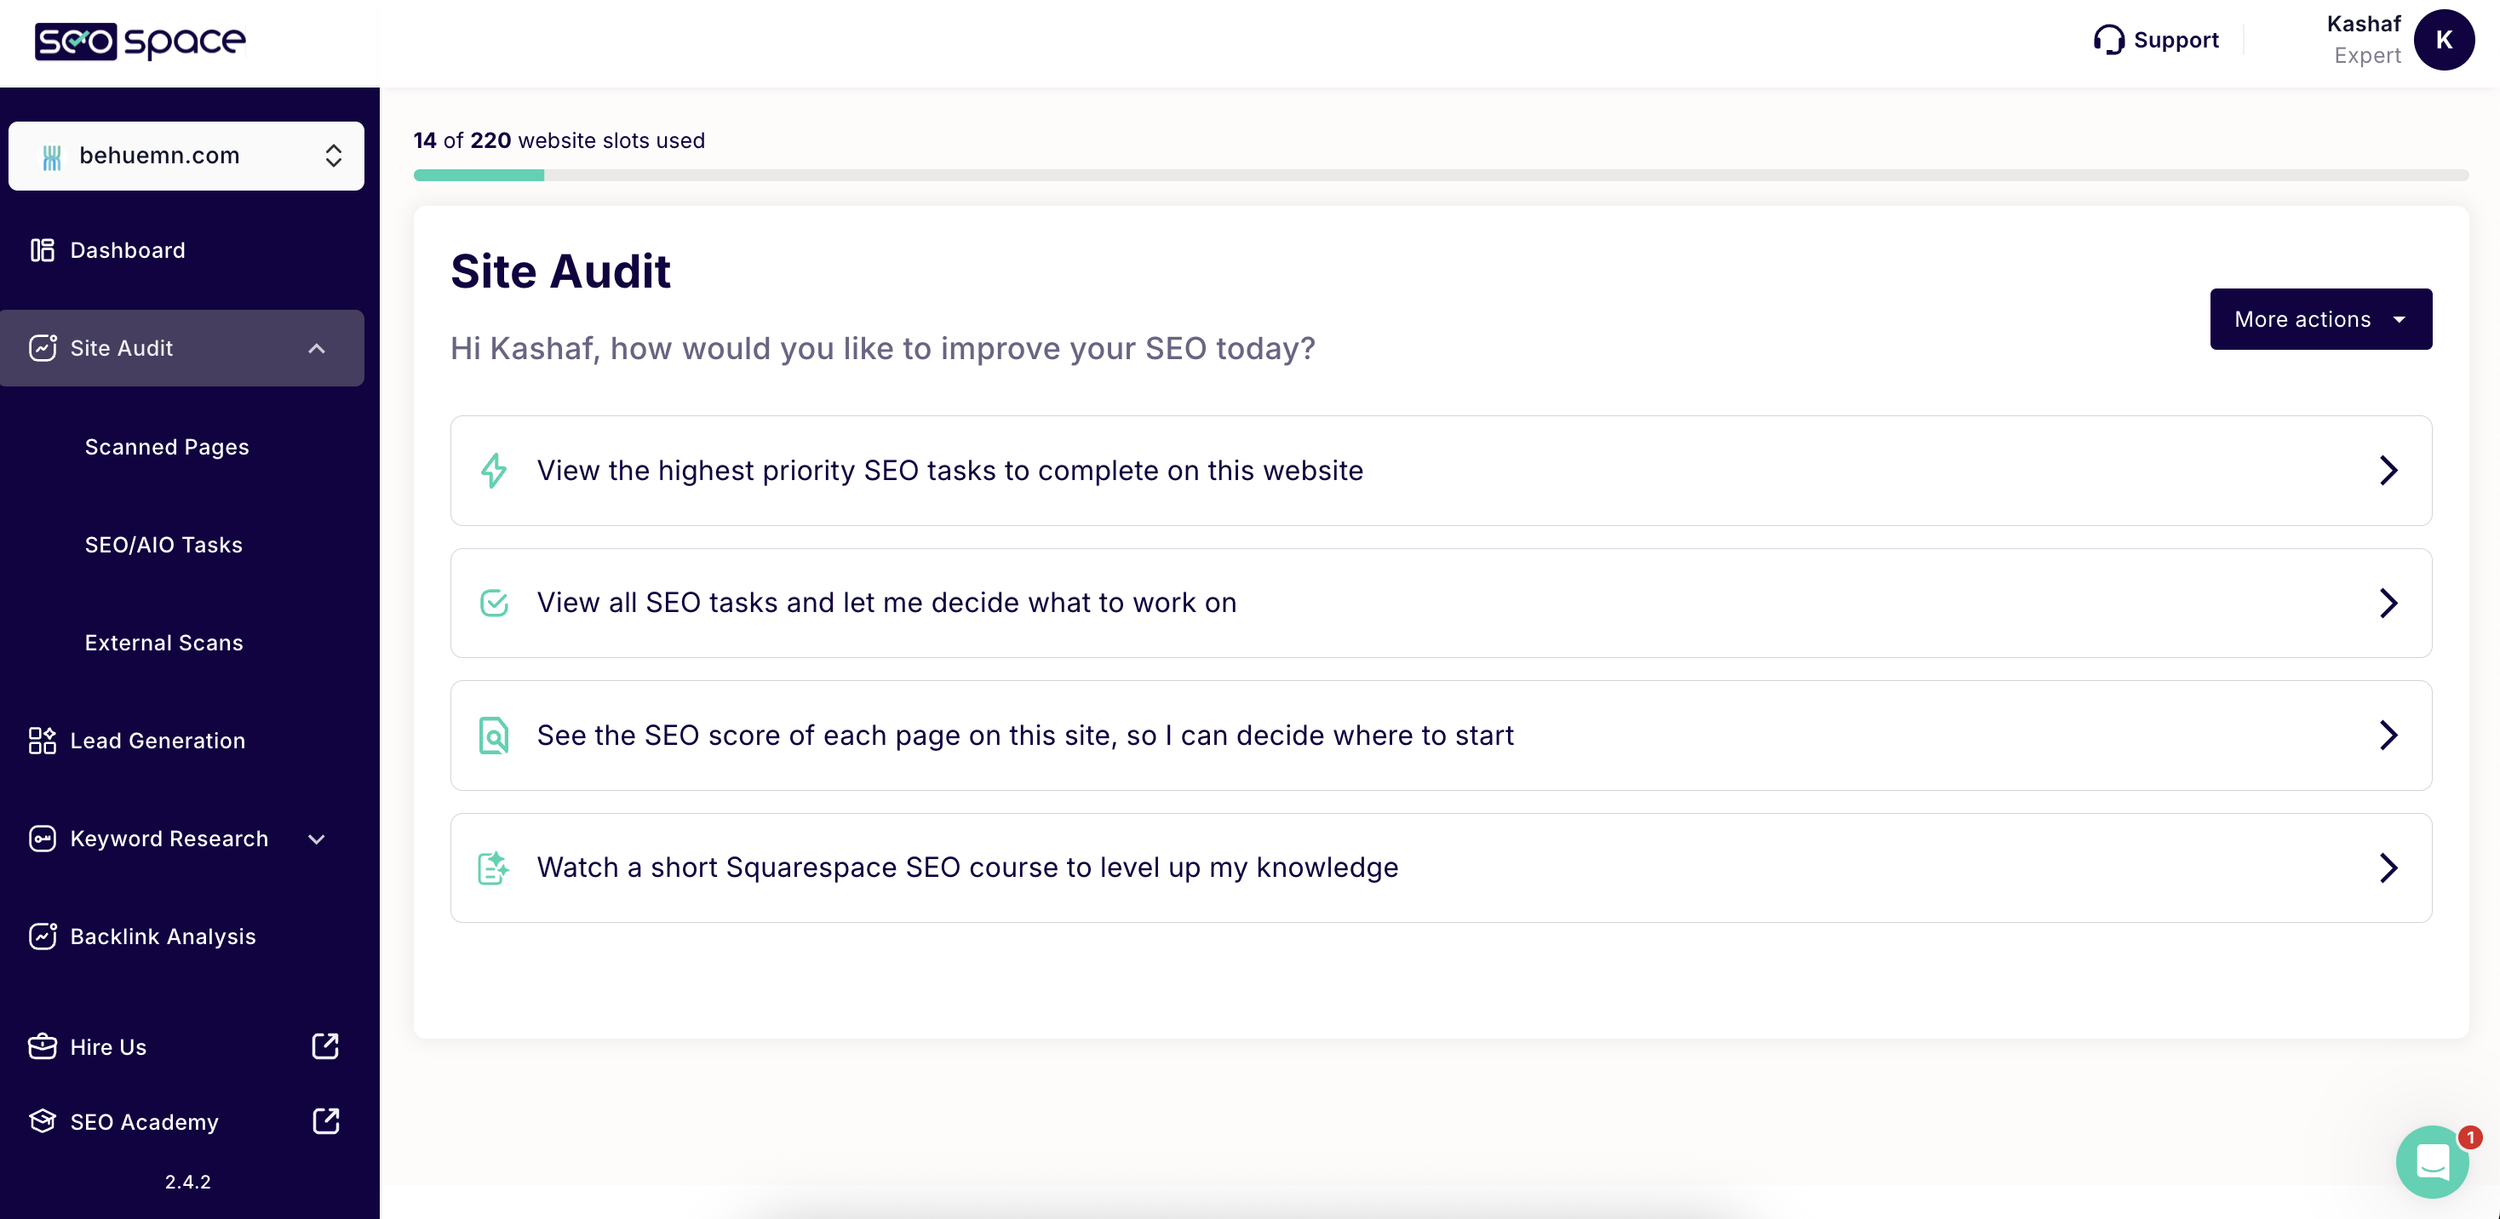
Task: Click the SEOSpace logo
Action: [140, 41]
